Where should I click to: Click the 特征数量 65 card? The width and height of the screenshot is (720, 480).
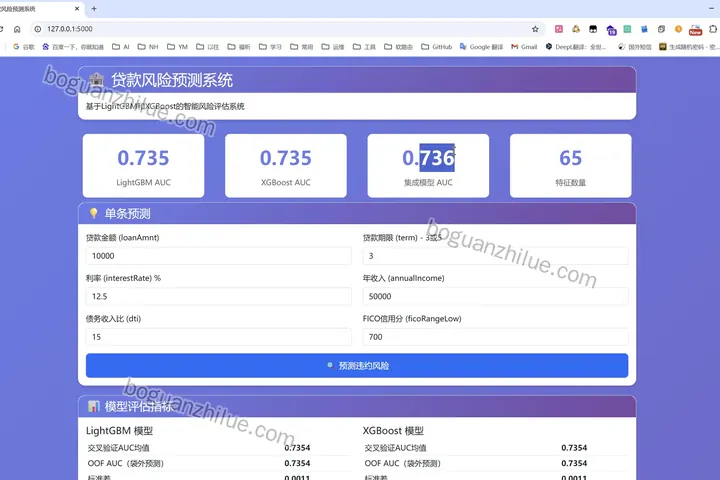[570, 166]
